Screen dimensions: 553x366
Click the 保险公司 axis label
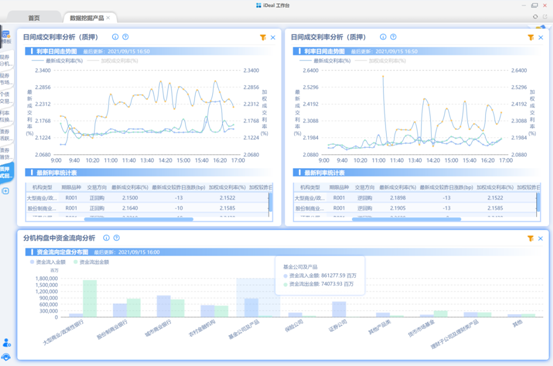tap(294, 326)
